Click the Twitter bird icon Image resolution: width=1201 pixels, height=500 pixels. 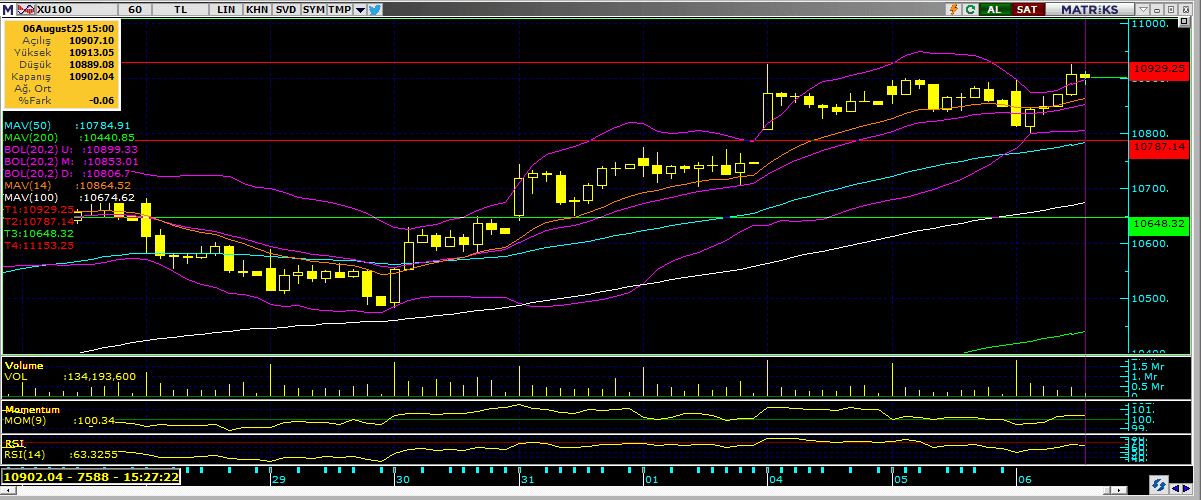pyautogui.click(x=374, y=9)
